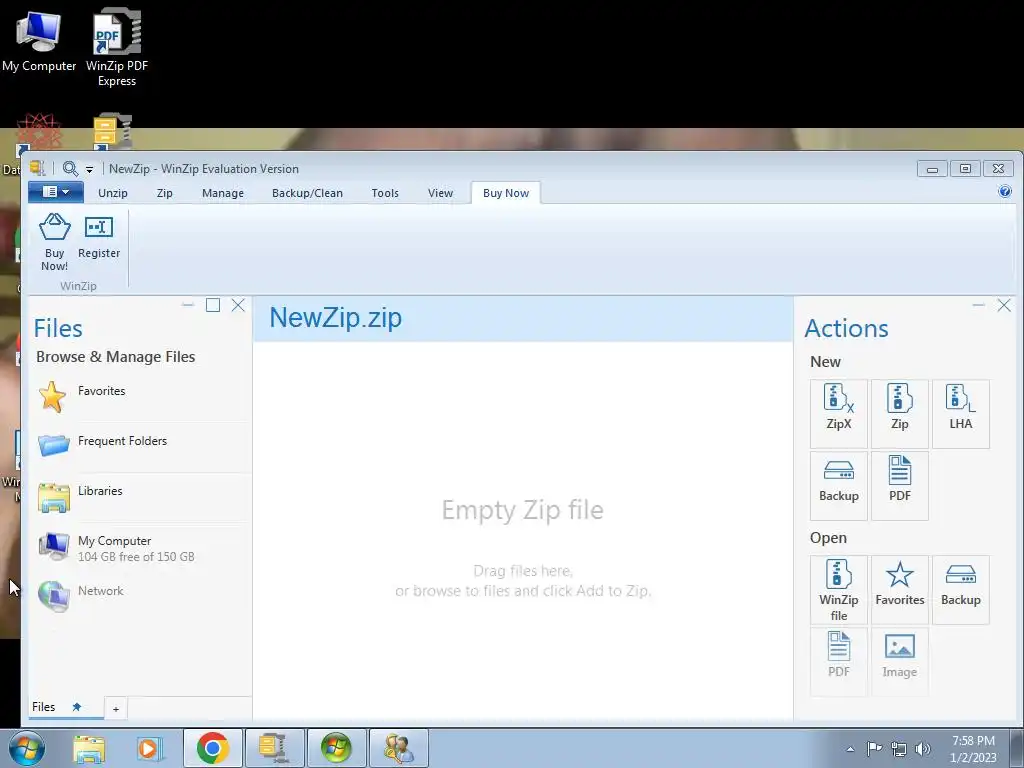Click the WinZip taskbar button

pyautogui.click(x=274, y=748)
